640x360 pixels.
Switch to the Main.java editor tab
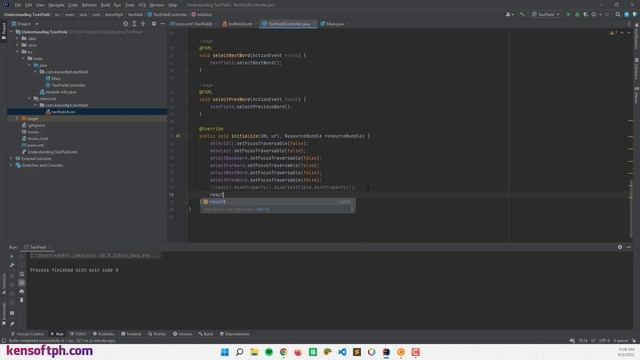[x=333, y=24]
